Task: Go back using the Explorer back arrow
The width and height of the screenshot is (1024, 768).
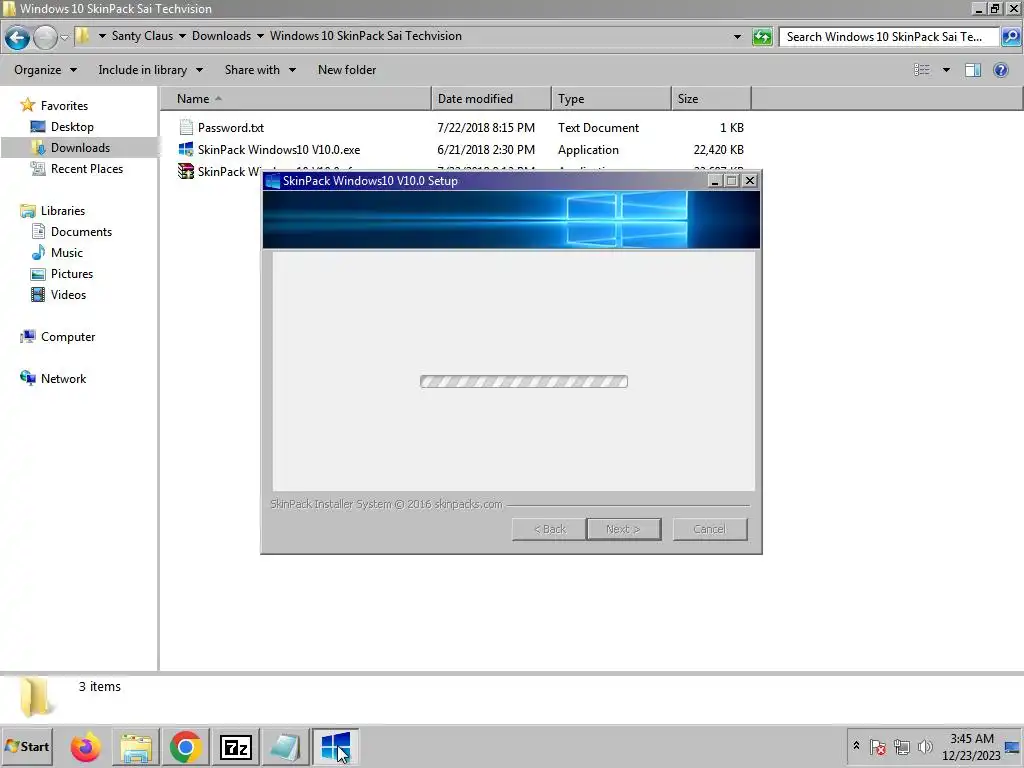Action: 18,37
